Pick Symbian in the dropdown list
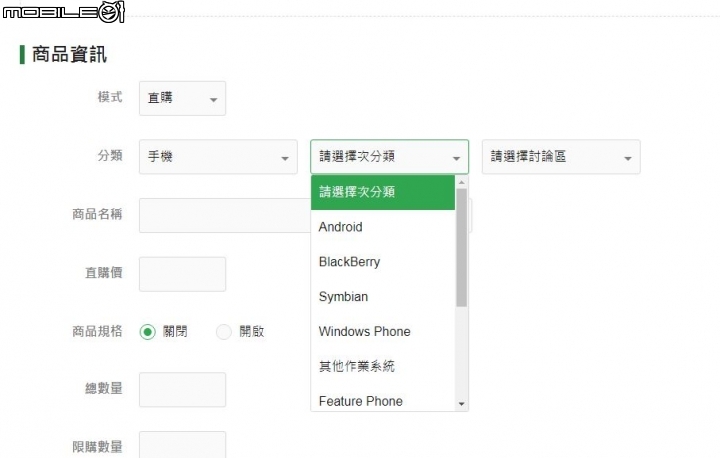720x458 pixels. (383, 297)
